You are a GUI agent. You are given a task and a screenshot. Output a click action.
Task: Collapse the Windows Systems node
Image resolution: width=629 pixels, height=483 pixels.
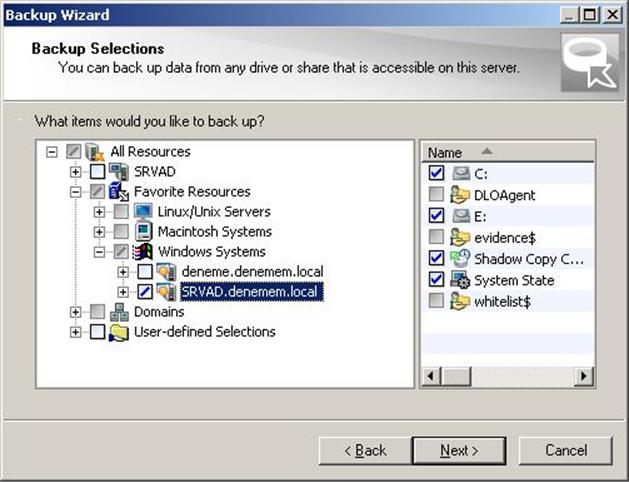pyautogui.click(x=99, y=252)
